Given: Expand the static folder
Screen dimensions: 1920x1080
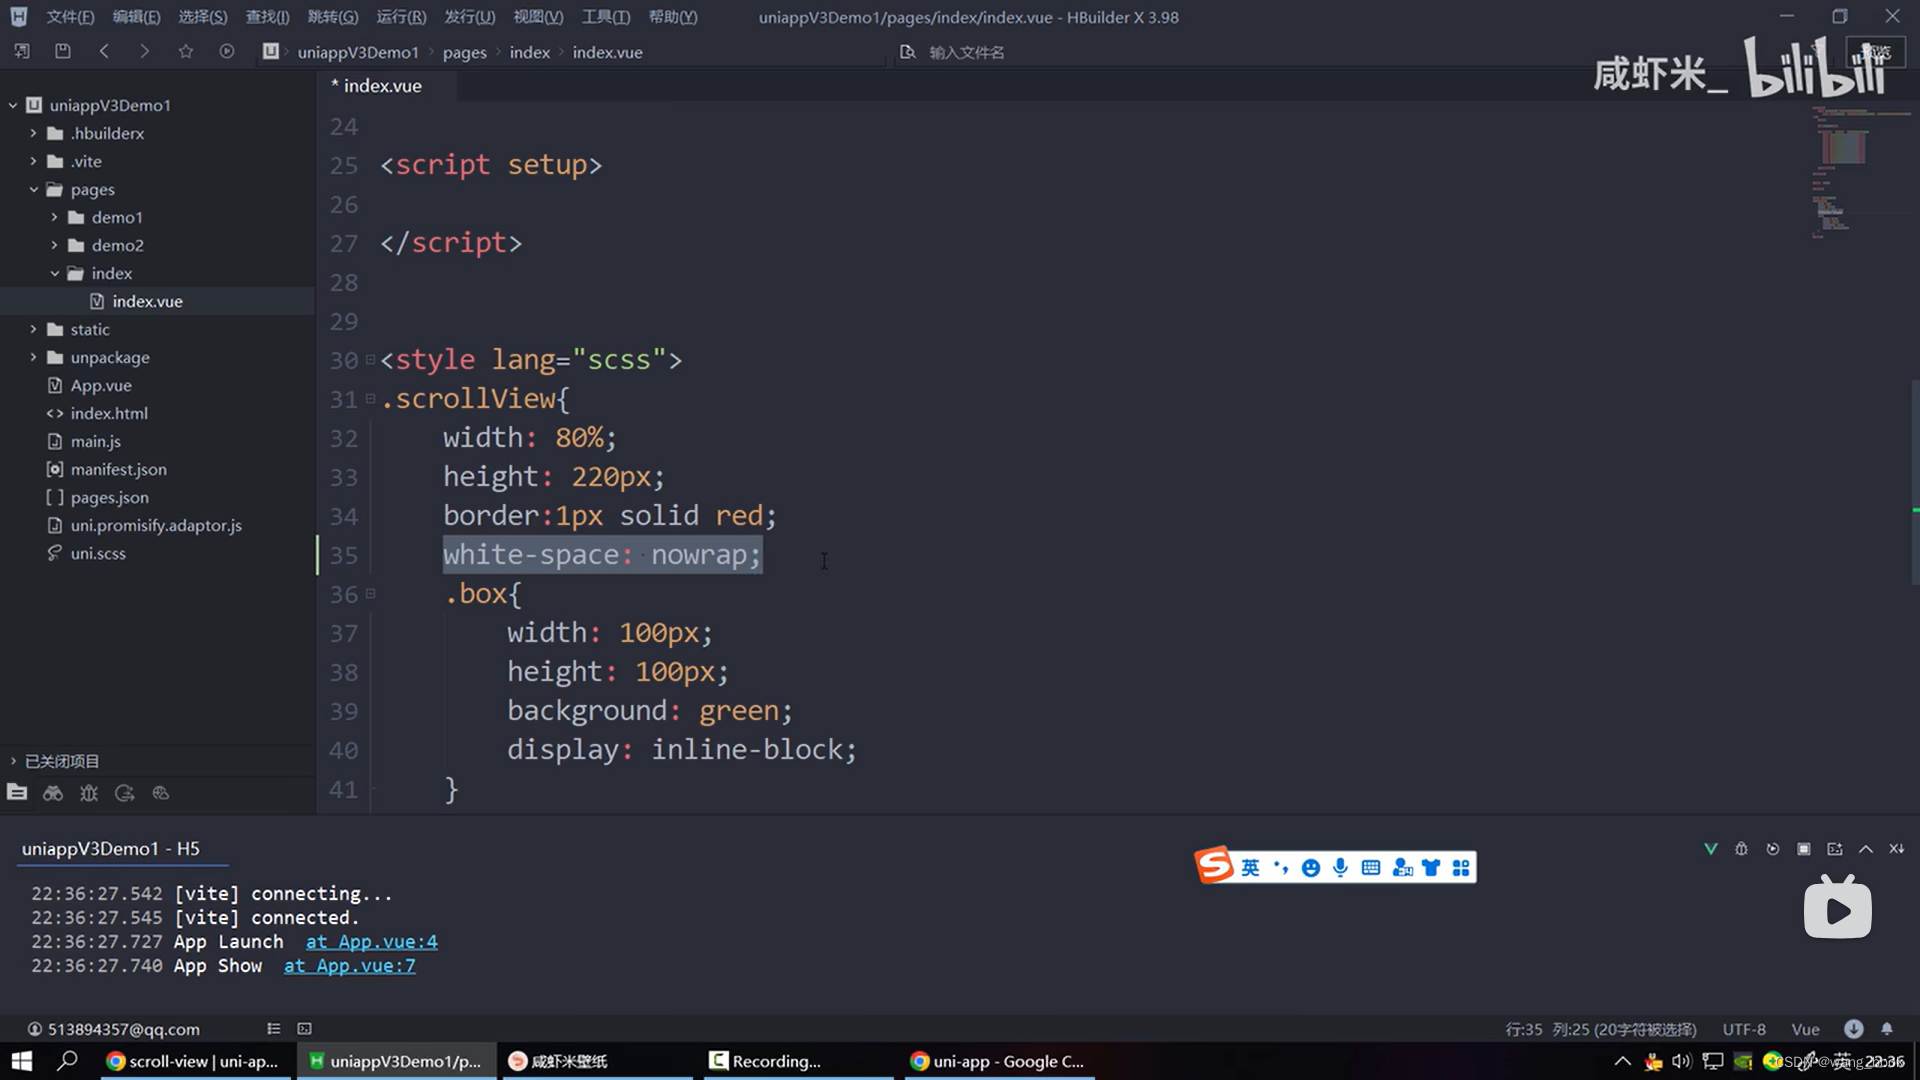Looking at the screenshot, I should coord(33,329).
